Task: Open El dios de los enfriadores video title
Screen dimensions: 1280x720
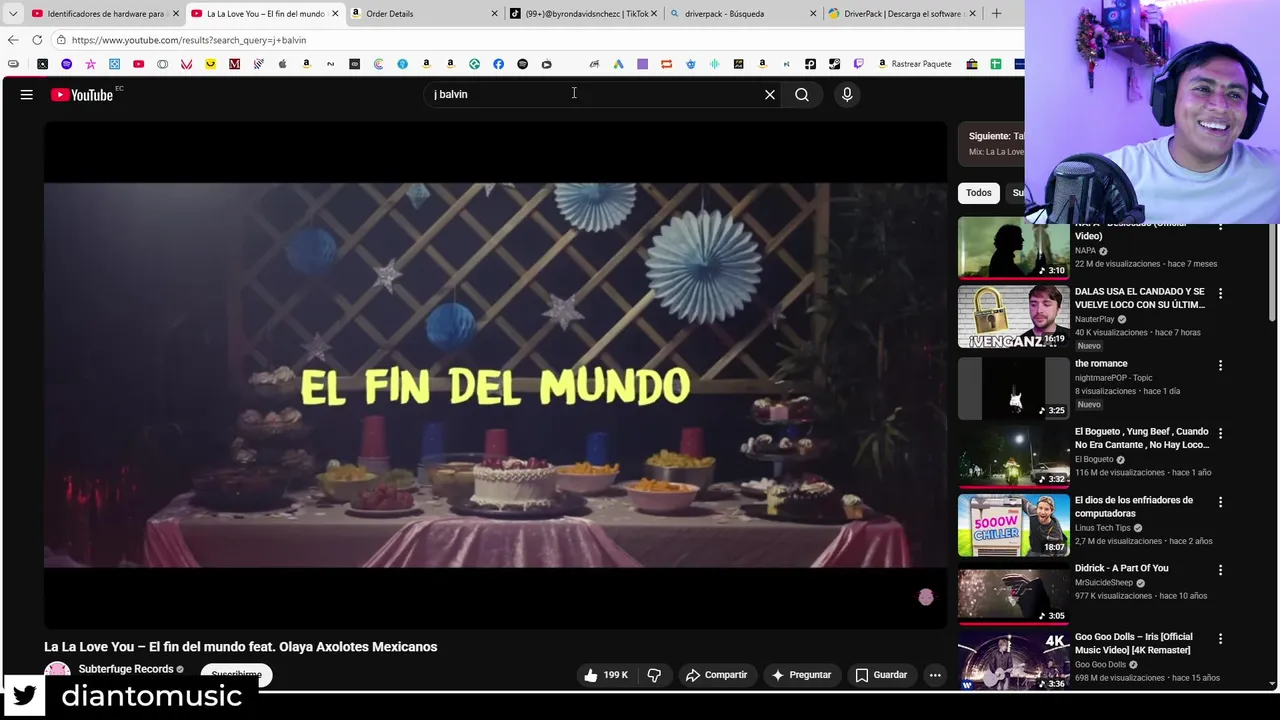Action: [1134, 506]
